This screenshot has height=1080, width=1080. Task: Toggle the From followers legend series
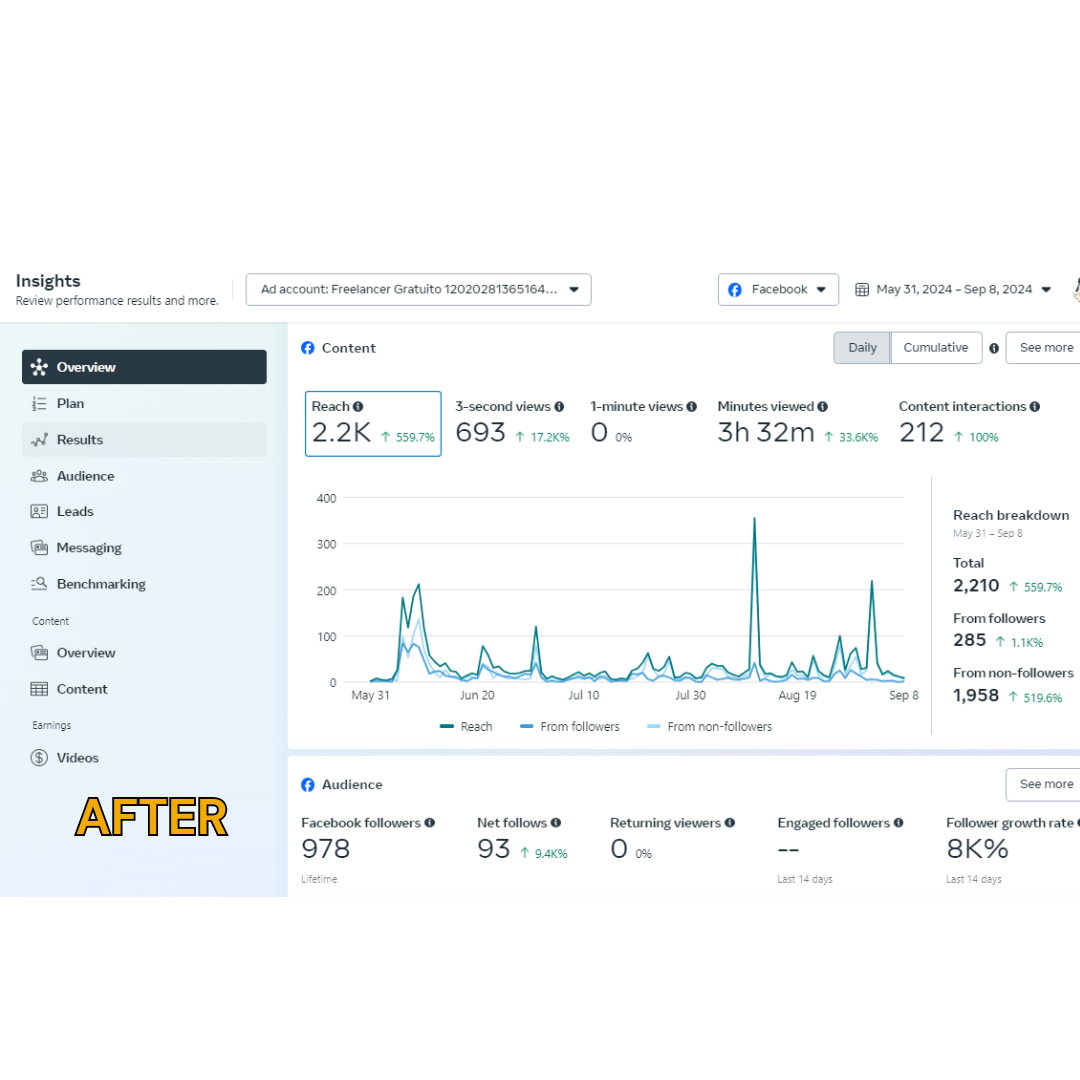(570, 727)
